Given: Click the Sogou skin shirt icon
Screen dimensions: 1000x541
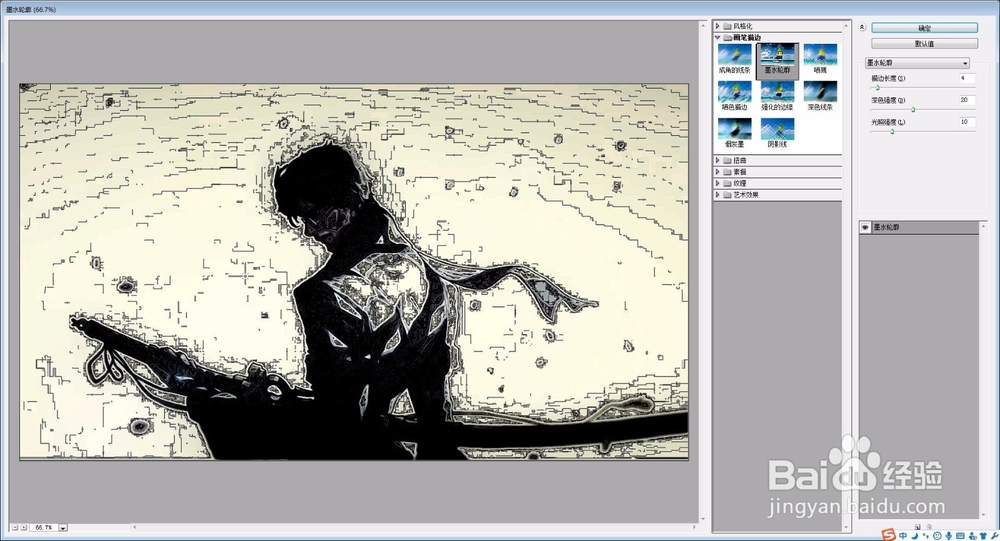Looking at the screenshot, I should click(x=983, y=536).
